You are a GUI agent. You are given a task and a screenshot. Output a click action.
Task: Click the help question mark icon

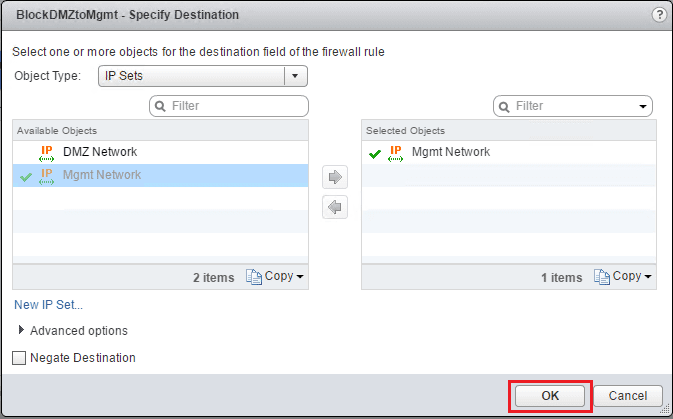tap(659, 15)
